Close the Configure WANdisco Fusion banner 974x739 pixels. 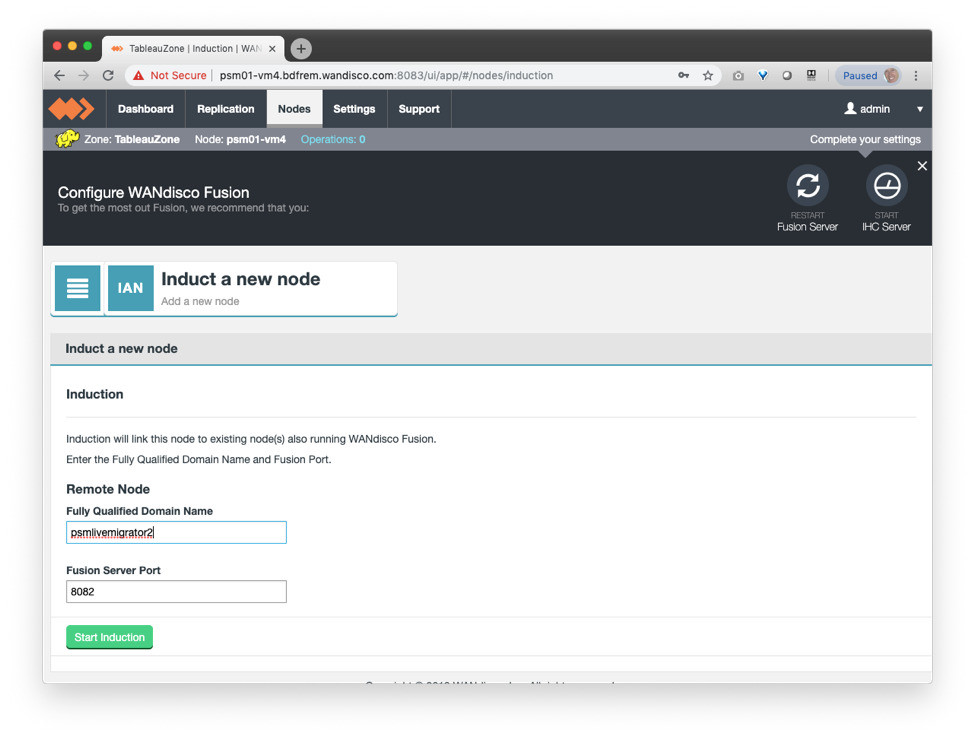tap(922, 166)
